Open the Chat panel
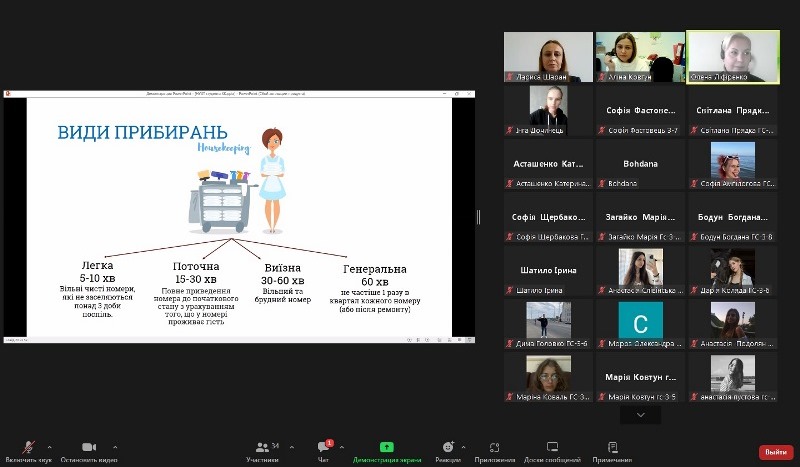The height and width of the screenshot is (467, 800). pos(323,448)
